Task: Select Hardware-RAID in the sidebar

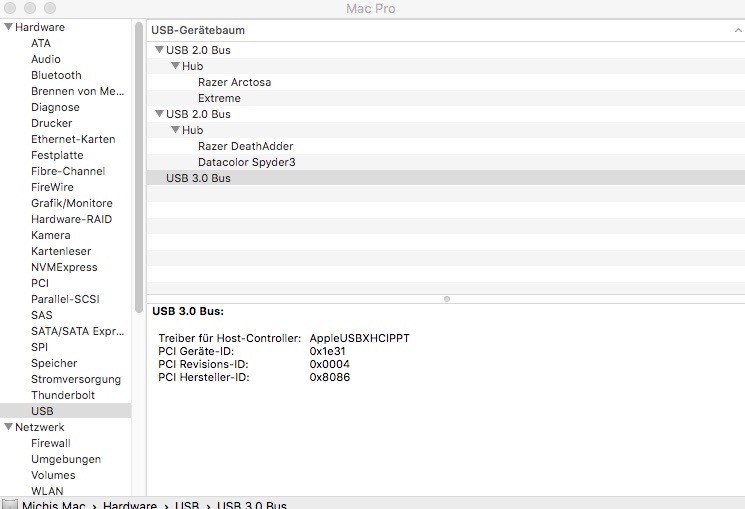Action: [x=71, y=219]
